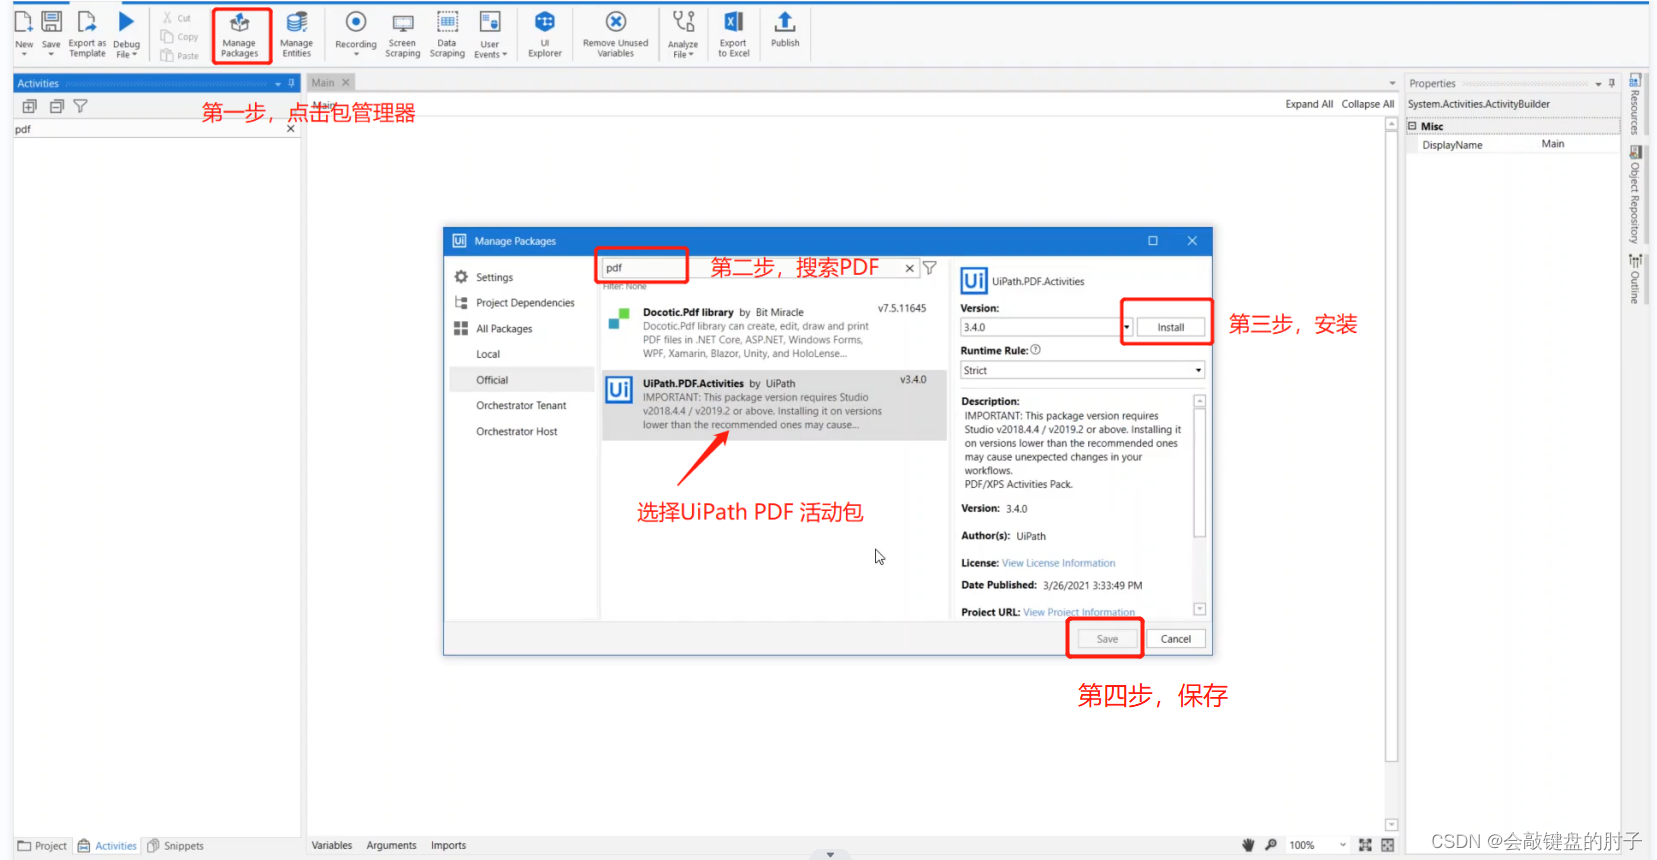
Task: Start the Recording tool
Action: tap(356, 33)
